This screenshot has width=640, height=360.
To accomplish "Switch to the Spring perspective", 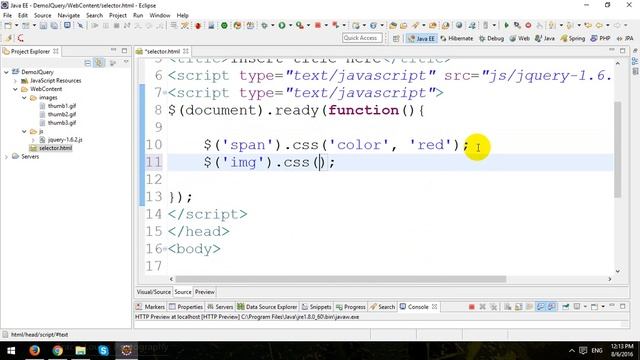I will [x=573, y=38].
